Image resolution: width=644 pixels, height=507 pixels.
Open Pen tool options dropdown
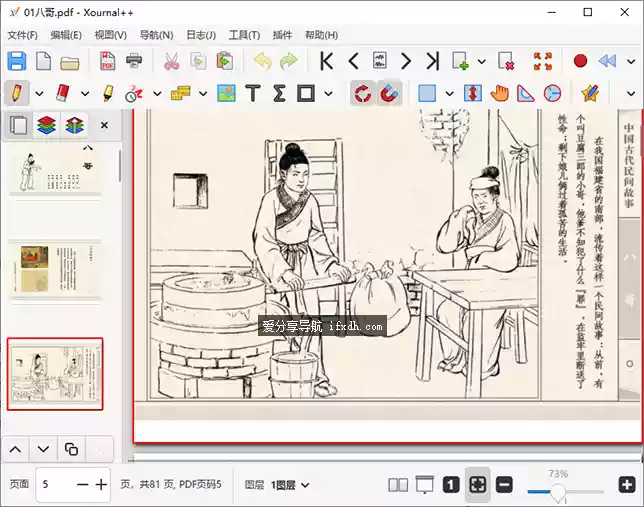pyautogui.click(x=39, y=94)
